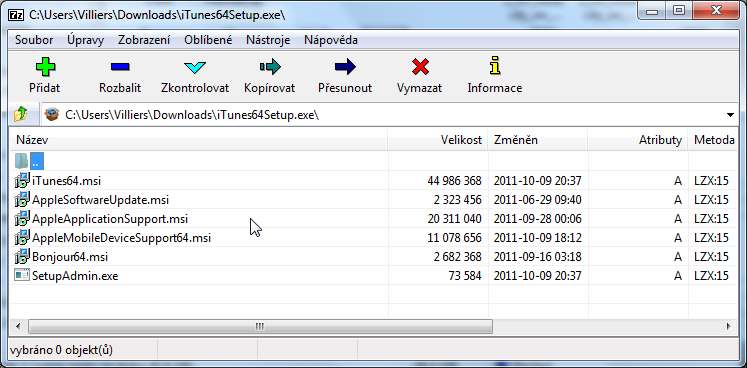This screenshot has width=747, height=368.
Task: Click the blue minus Rozbalit icon
Action: [120, 67]
